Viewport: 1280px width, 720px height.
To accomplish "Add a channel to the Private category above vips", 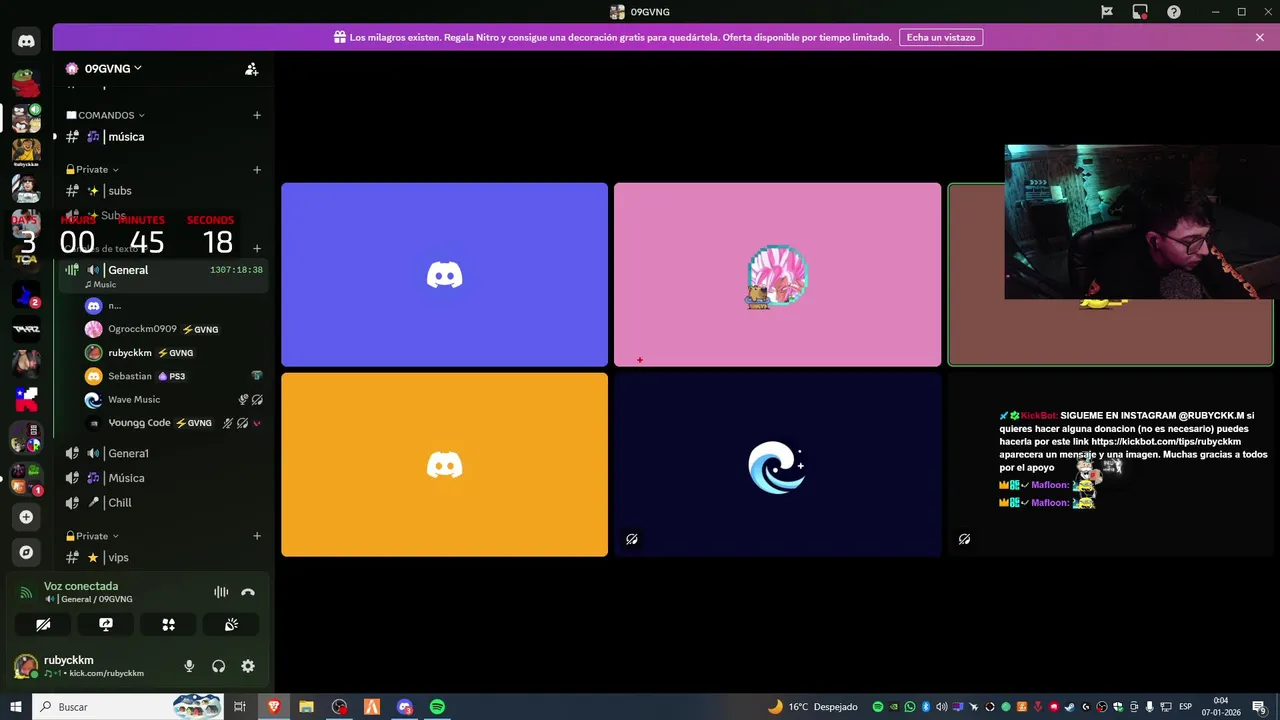I will (257, 536).
